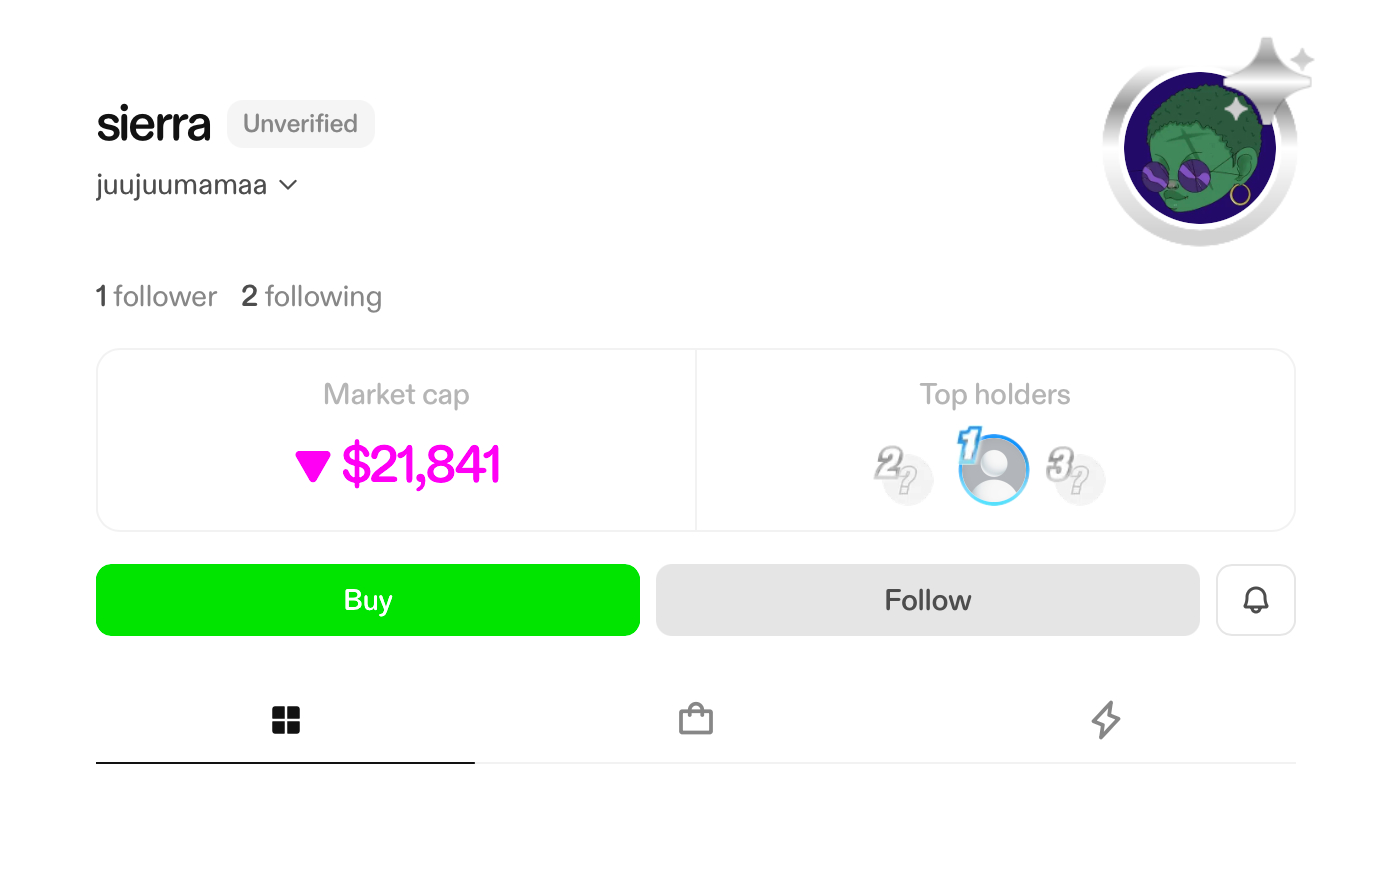
Task: View the 1 follower list
Action: pyautogui.click(x=156, y=297)
